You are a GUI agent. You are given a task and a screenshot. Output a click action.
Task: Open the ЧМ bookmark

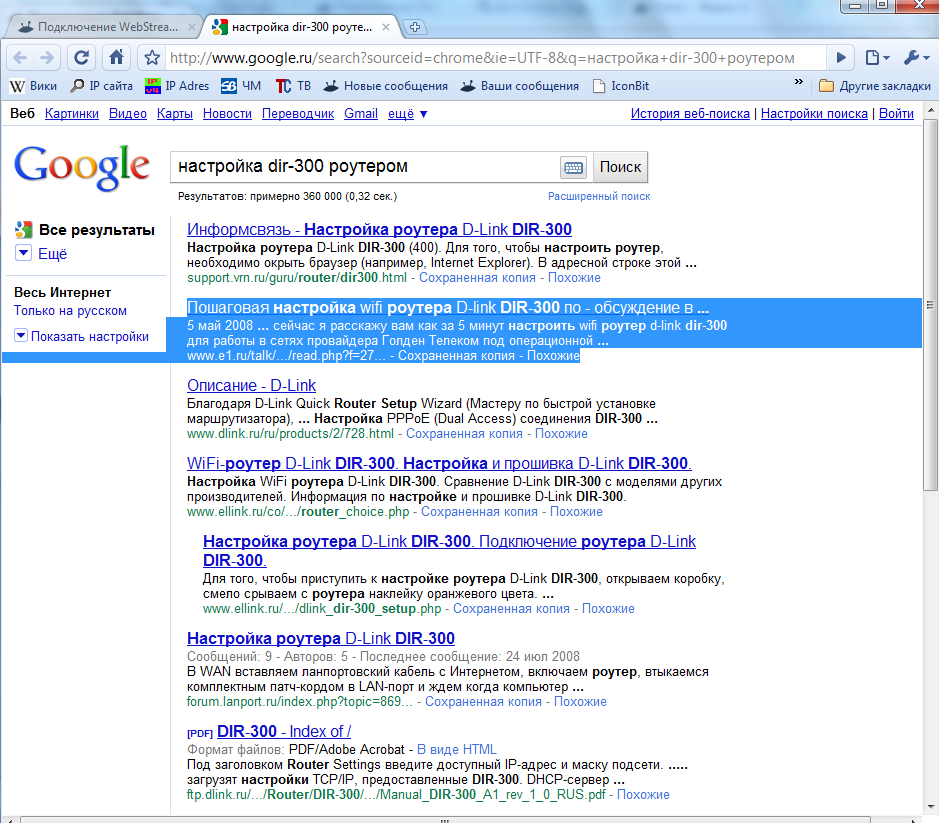[241, 86]
